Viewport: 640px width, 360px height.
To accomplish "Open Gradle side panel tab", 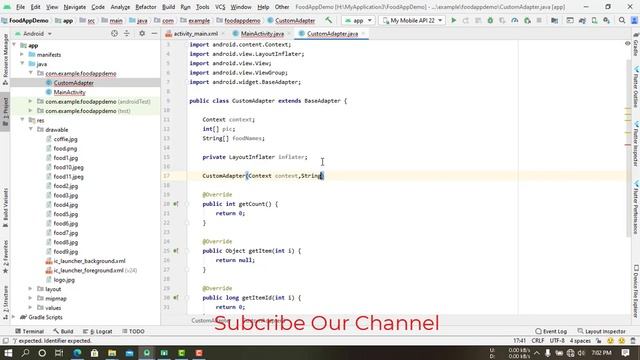I will [x=636, y=45].
